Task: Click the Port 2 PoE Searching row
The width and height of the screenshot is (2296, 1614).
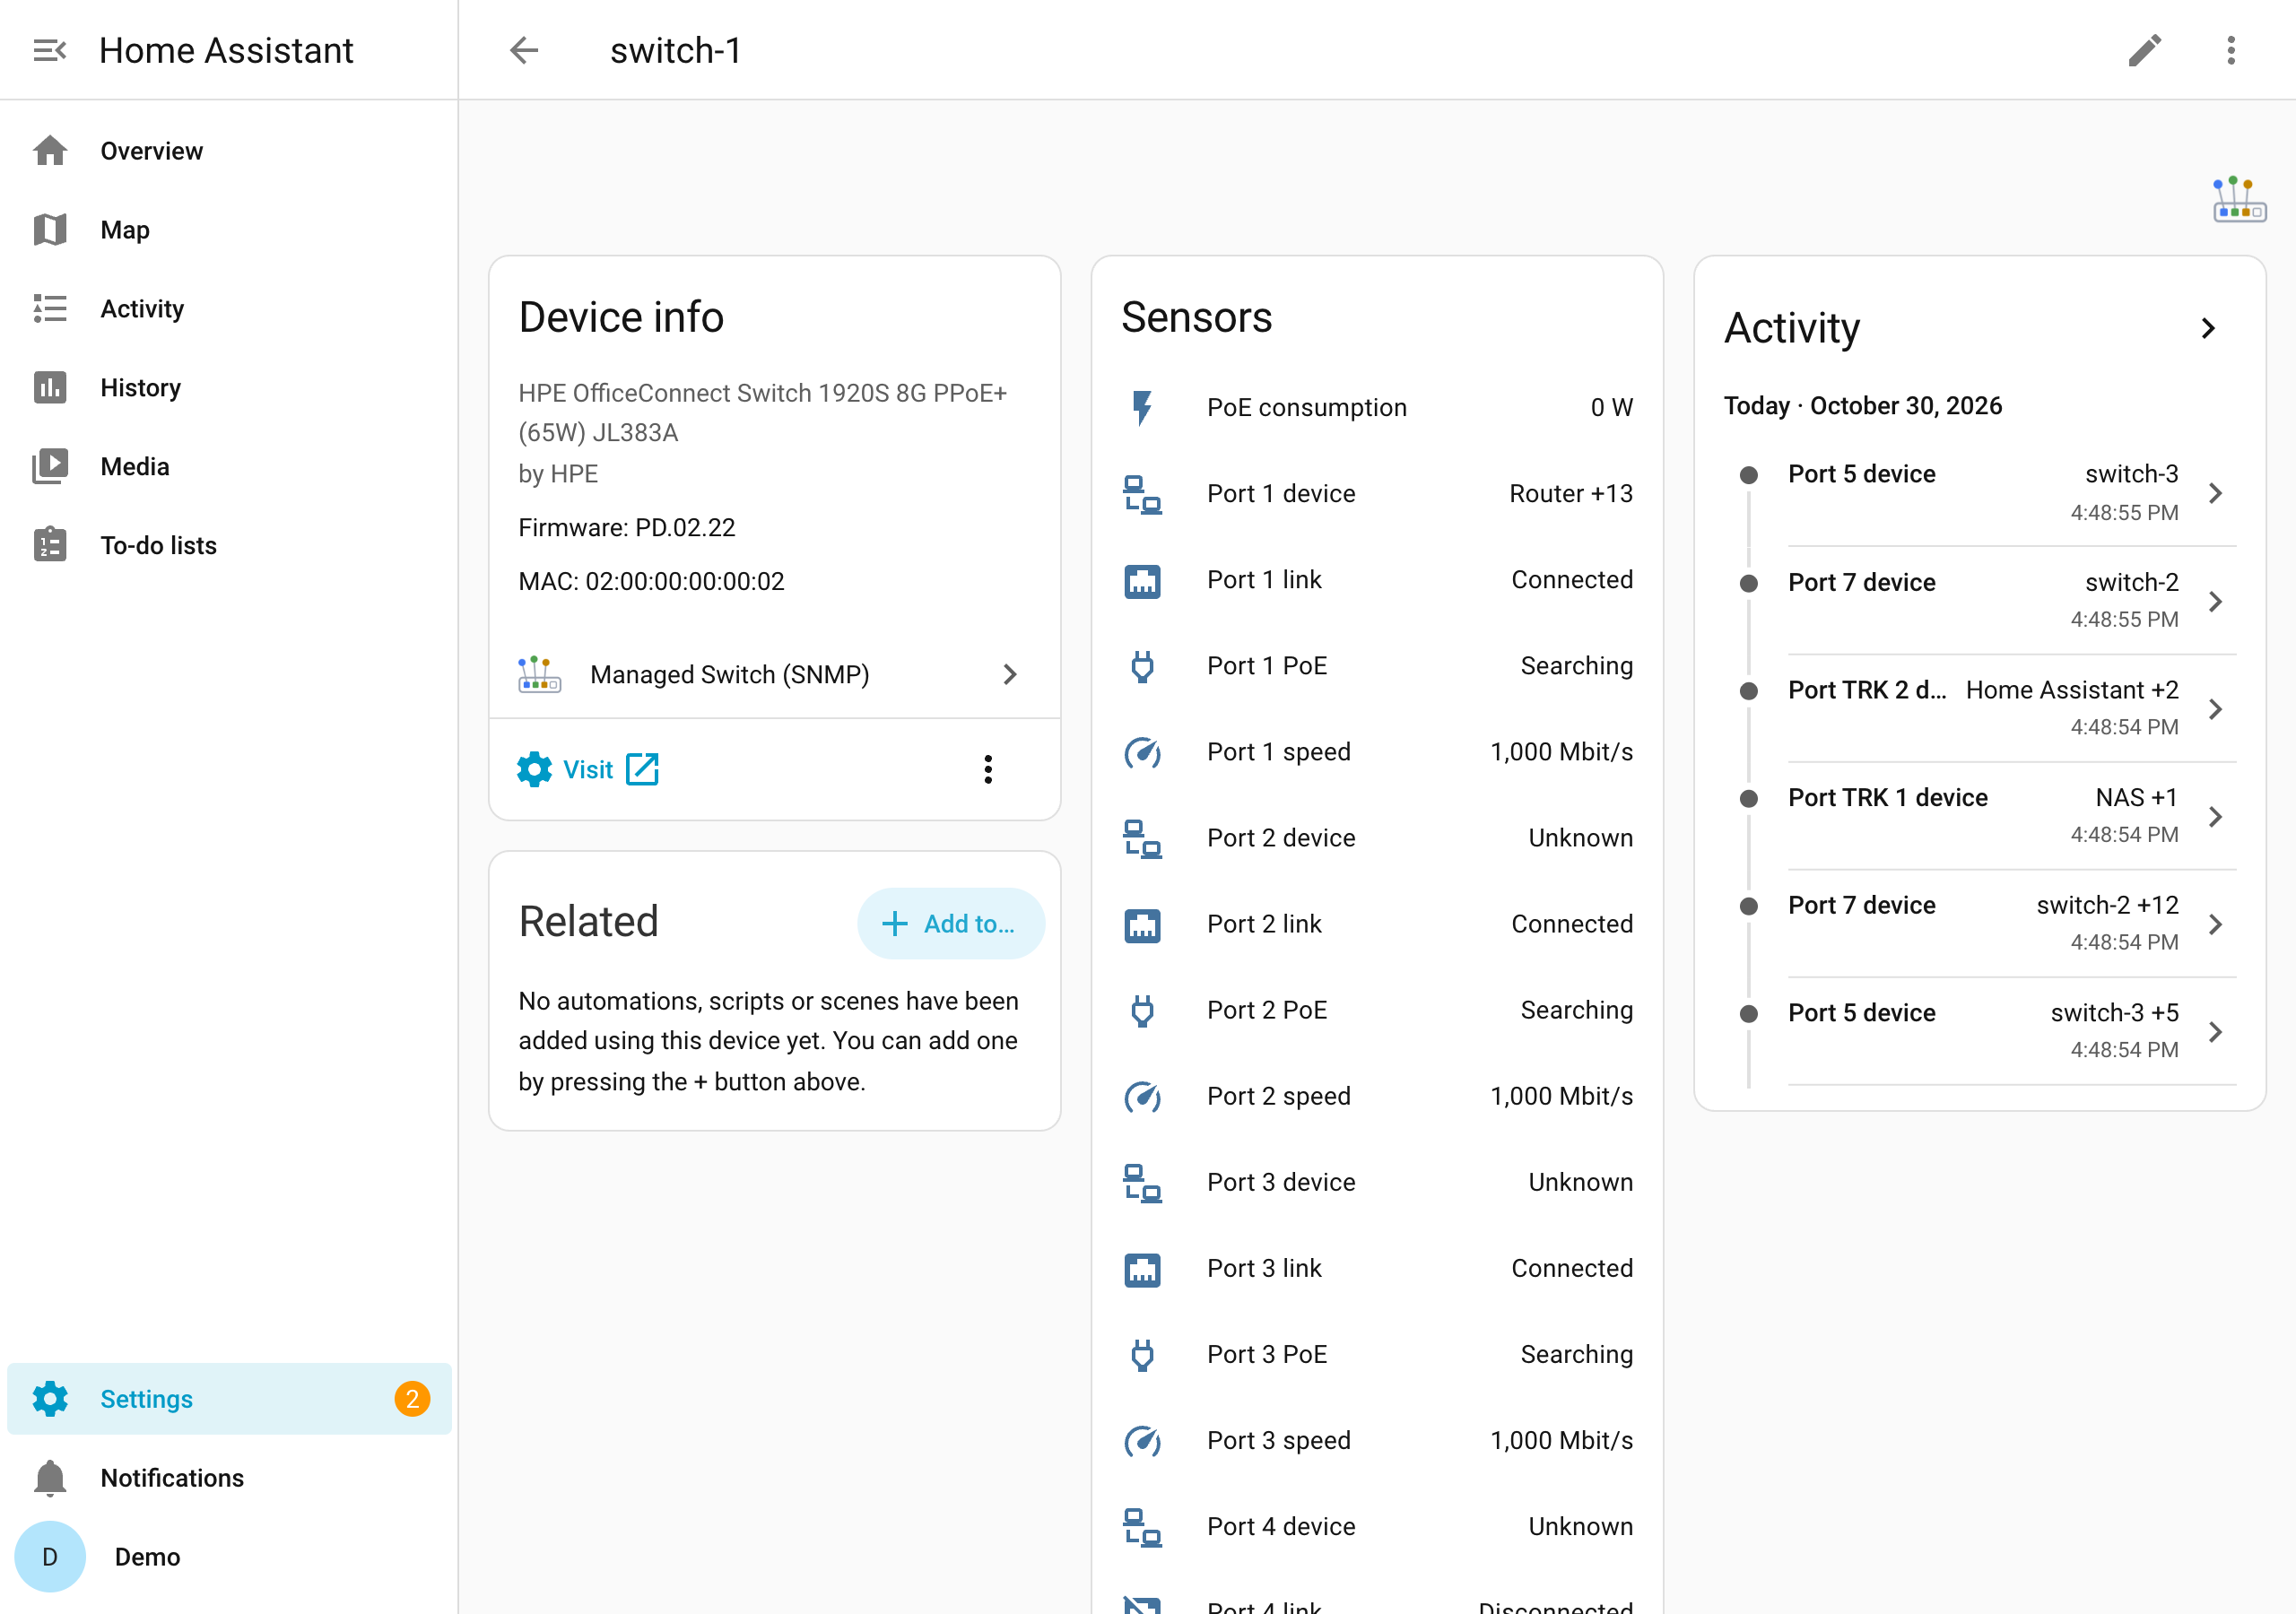Action: (1377, 1010)
